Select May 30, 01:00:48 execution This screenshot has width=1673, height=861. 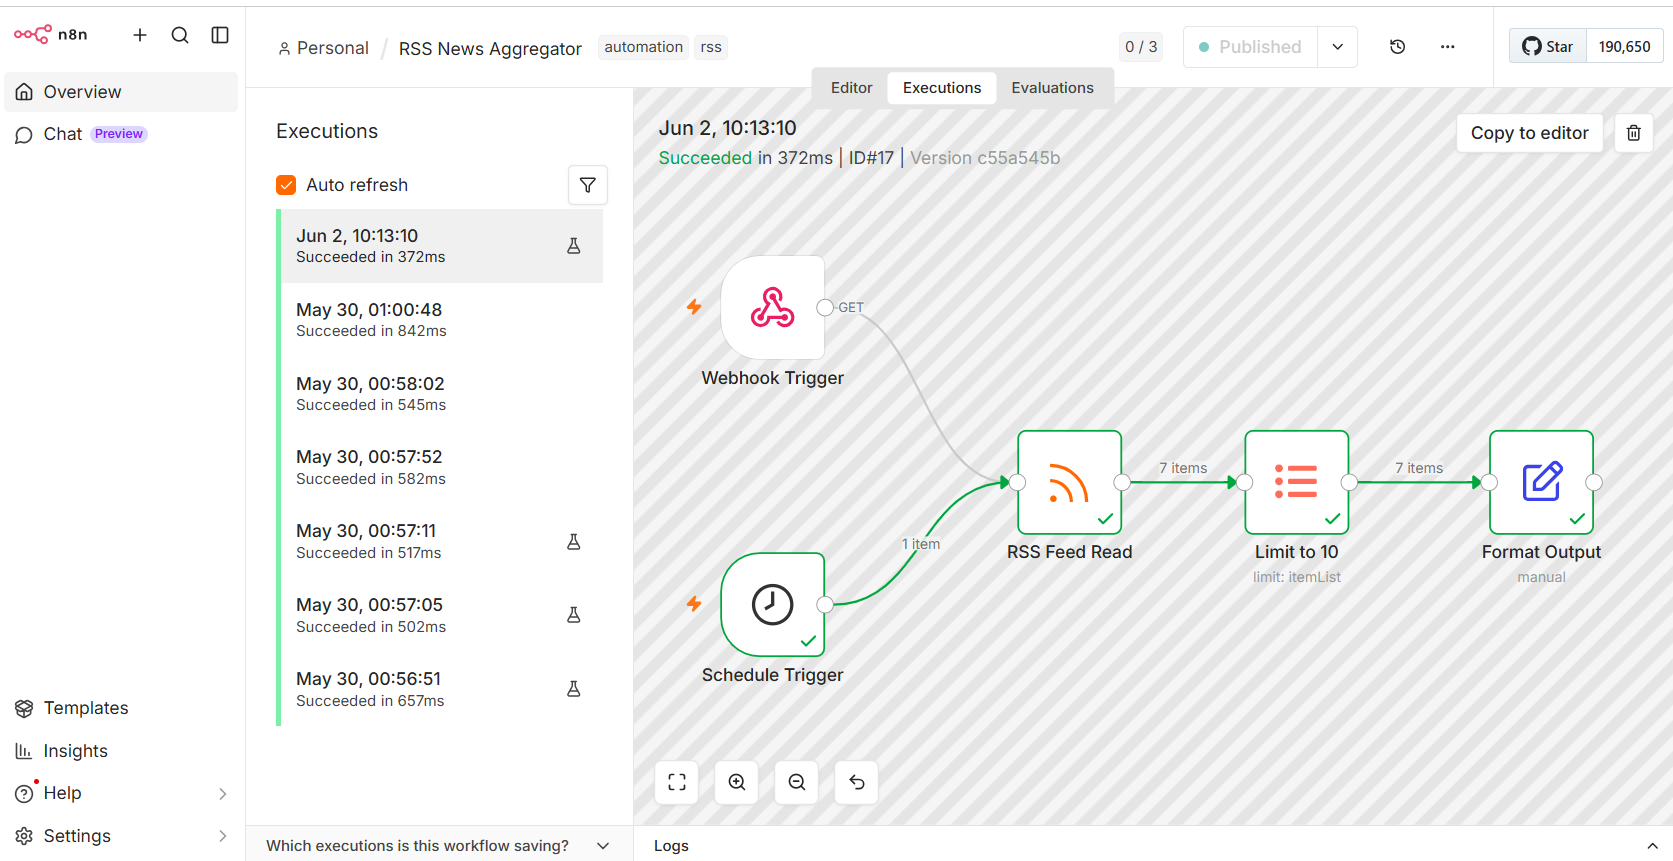441,320
